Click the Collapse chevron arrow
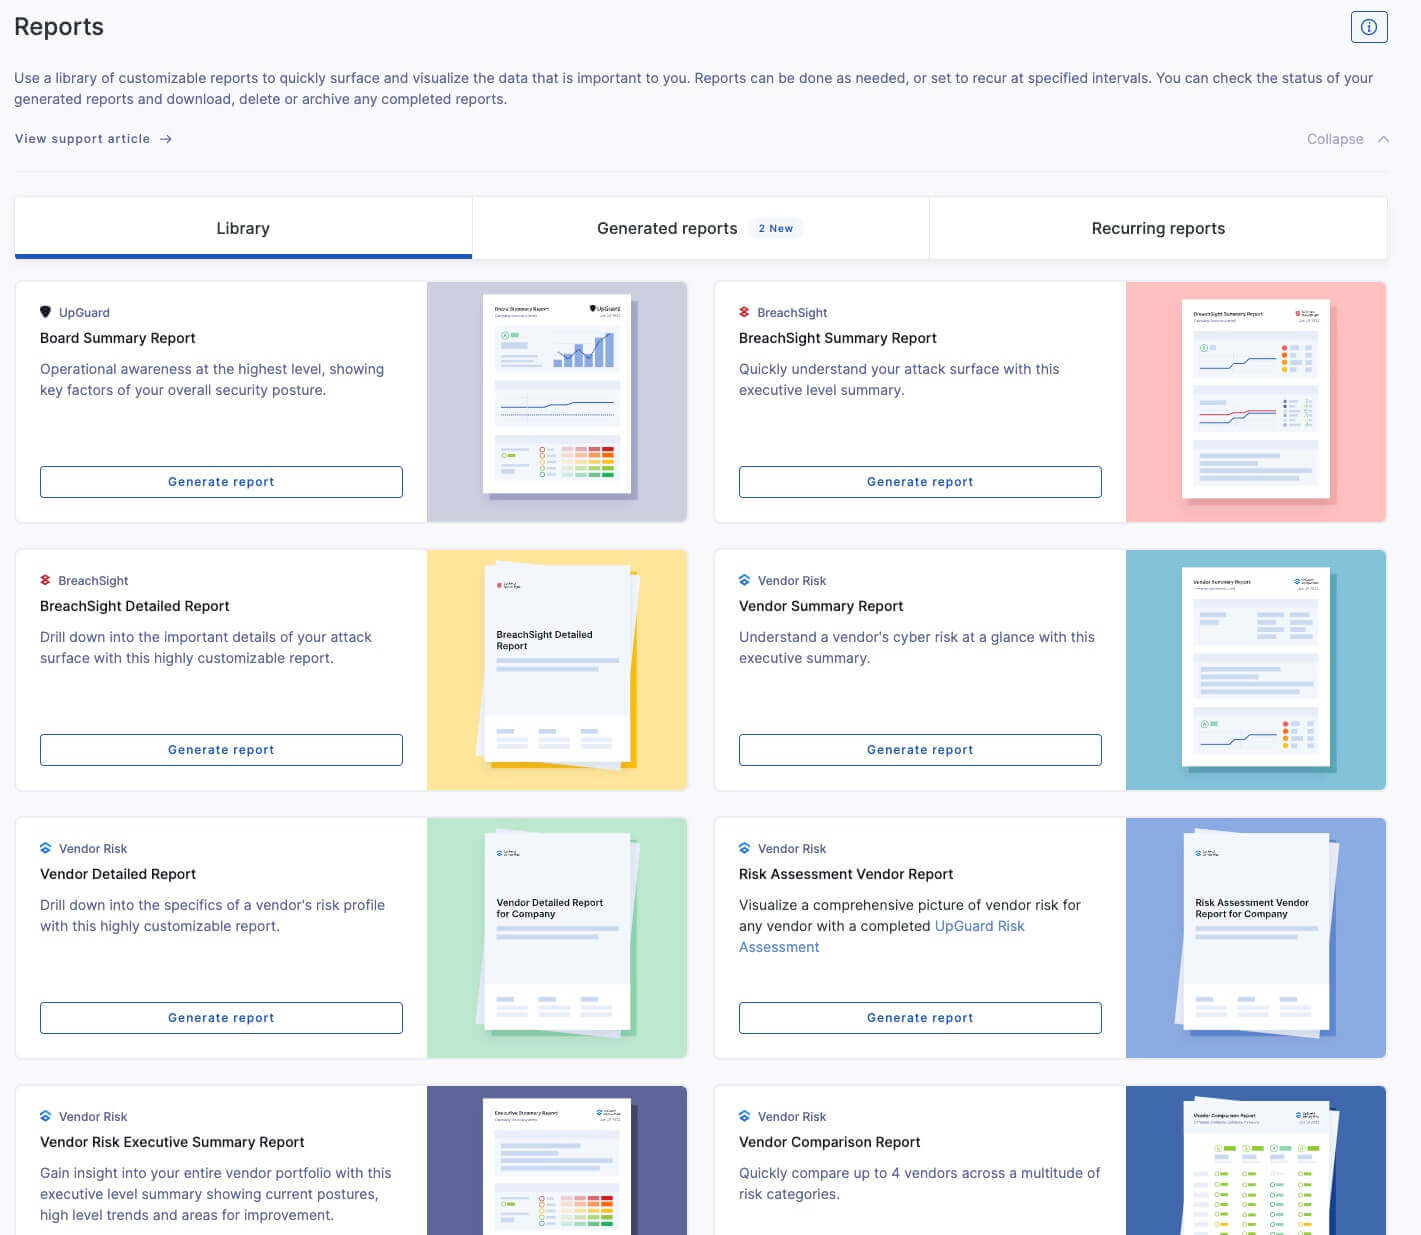This screenshot has width=1421, height=1235. click(1383, 139)
